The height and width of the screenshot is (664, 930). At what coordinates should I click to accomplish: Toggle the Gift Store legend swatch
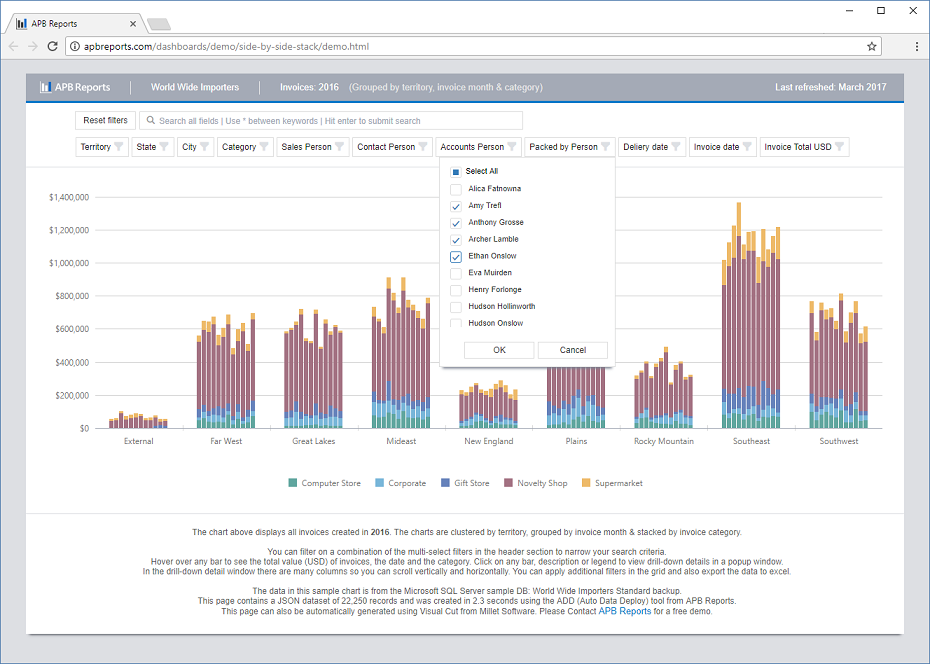tap(445, 483)
